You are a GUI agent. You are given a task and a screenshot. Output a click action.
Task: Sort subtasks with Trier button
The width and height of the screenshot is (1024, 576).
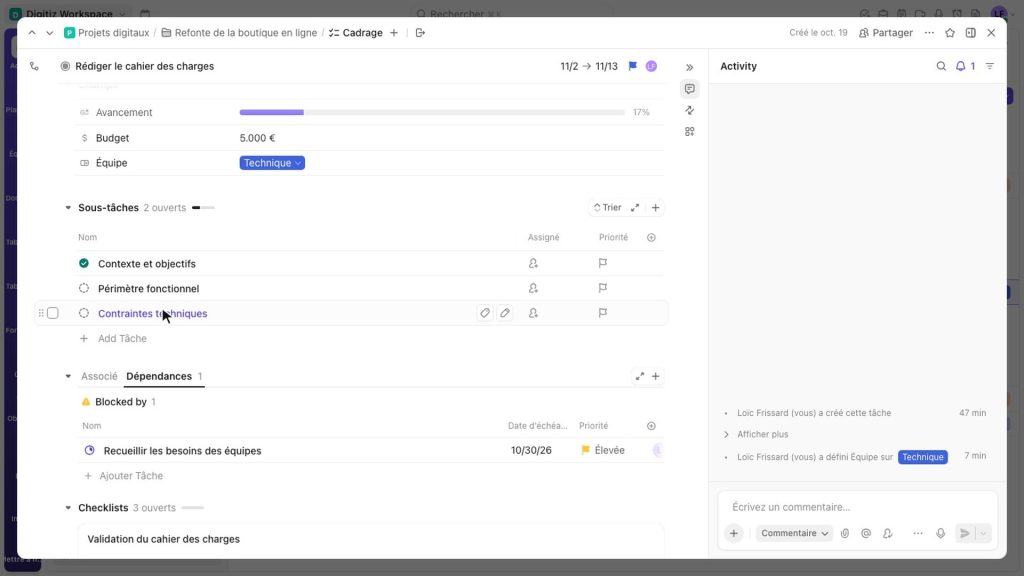point(607,208)
